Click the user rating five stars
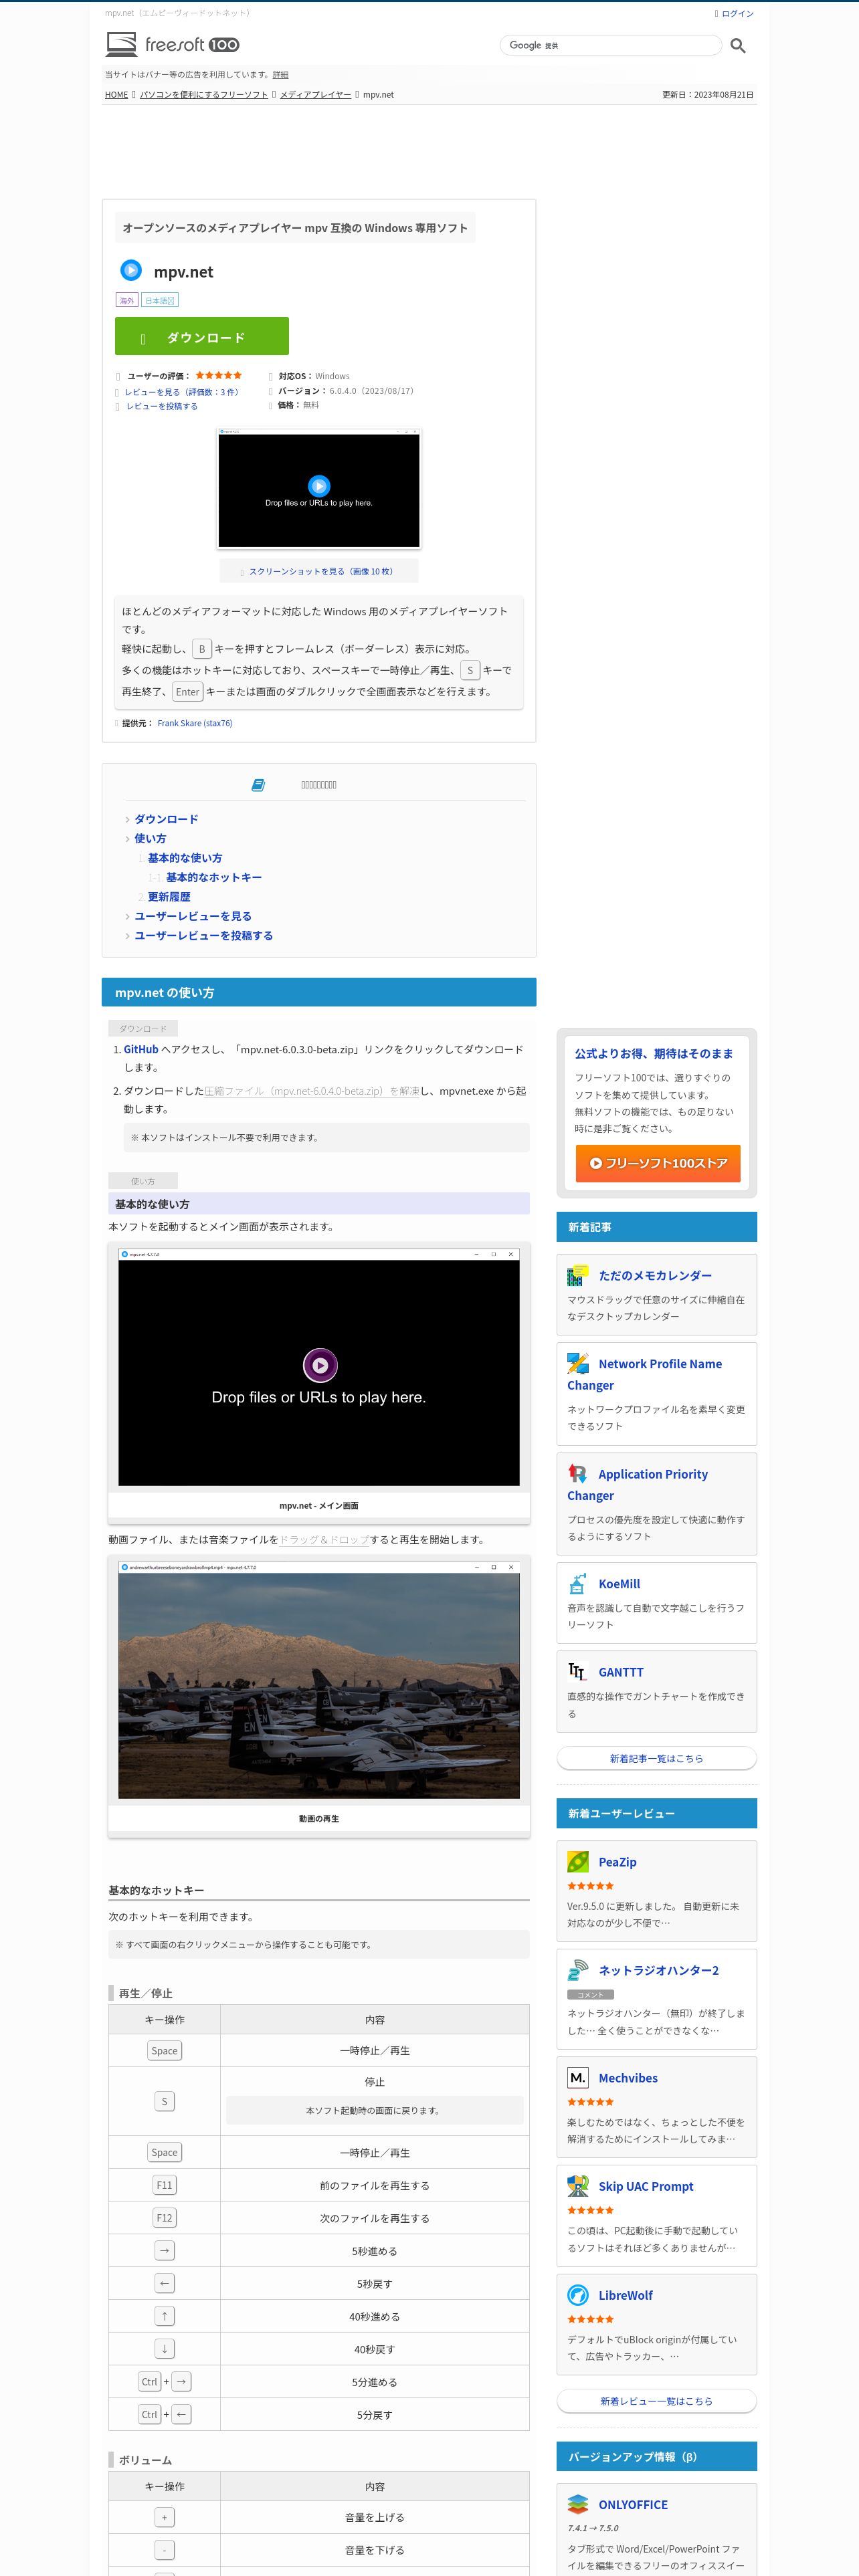This screenshot has width=859, height=2576. pos(218,376)
